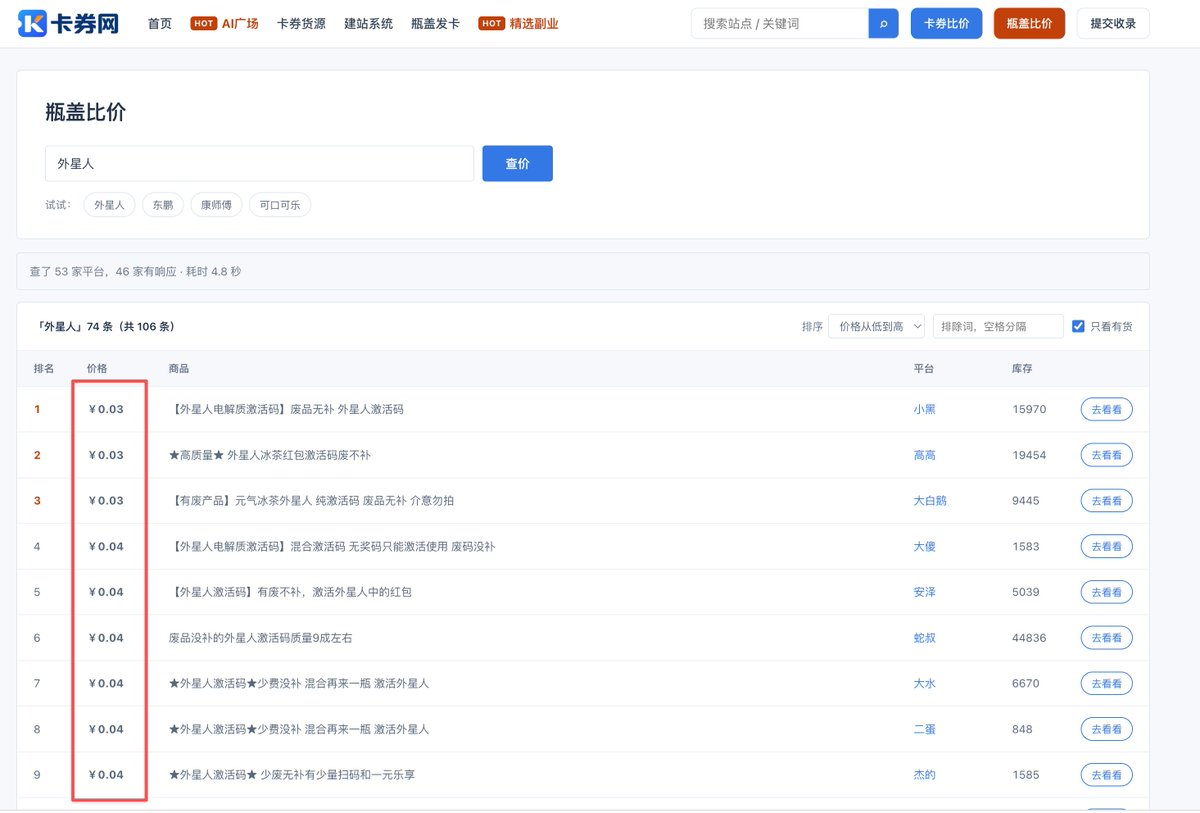Open 卡券货源 in the navigation bar

click(x=301, y=23)
